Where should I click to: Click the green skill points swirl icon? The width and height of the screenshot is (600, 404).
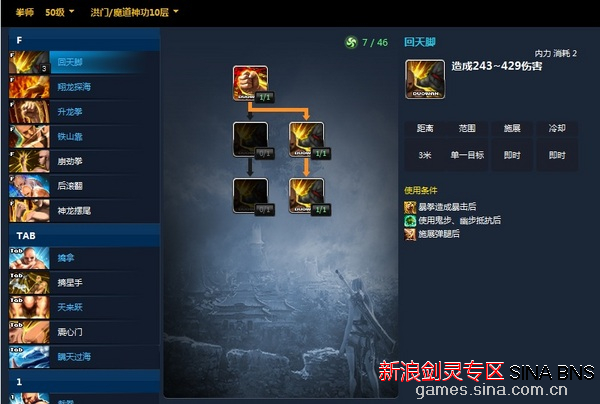tap(351, 42)
